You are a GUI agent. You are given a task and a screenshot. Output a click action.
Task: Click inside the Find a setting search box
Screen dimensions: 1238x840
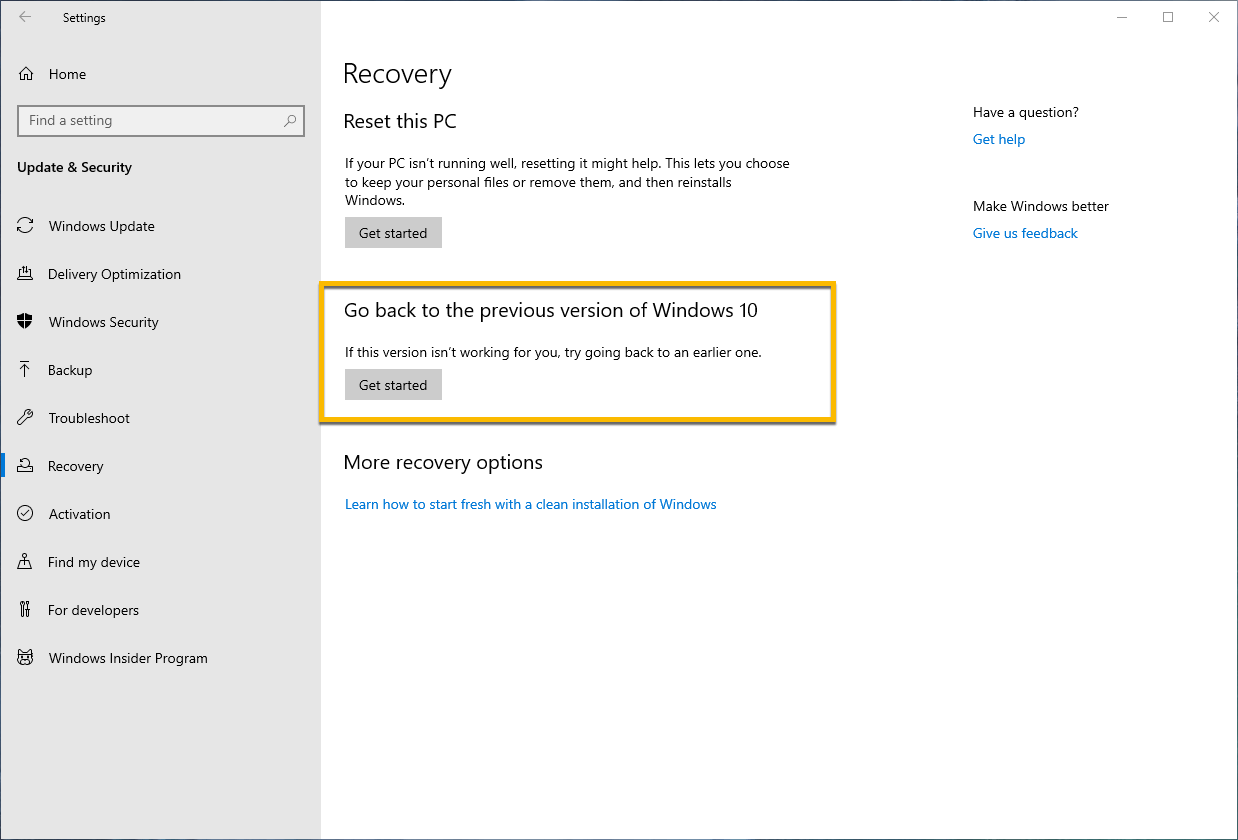pyautogui.click(x=150, y=120)
